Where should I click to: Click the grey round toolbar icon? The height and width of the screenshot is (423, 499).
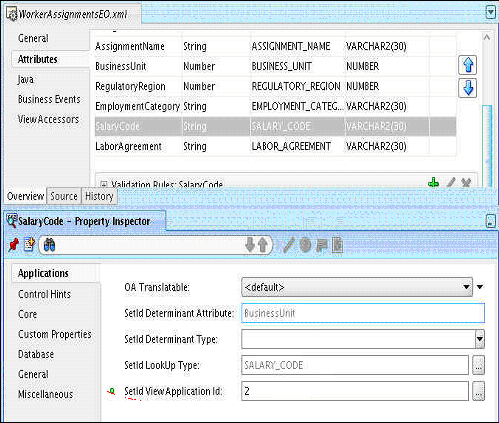click(305, 245)
